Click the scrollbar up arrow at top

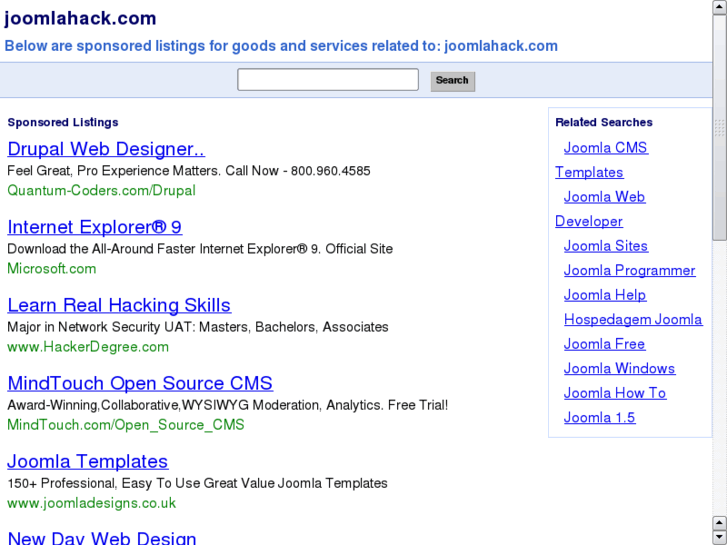click(x=720, y=7)
